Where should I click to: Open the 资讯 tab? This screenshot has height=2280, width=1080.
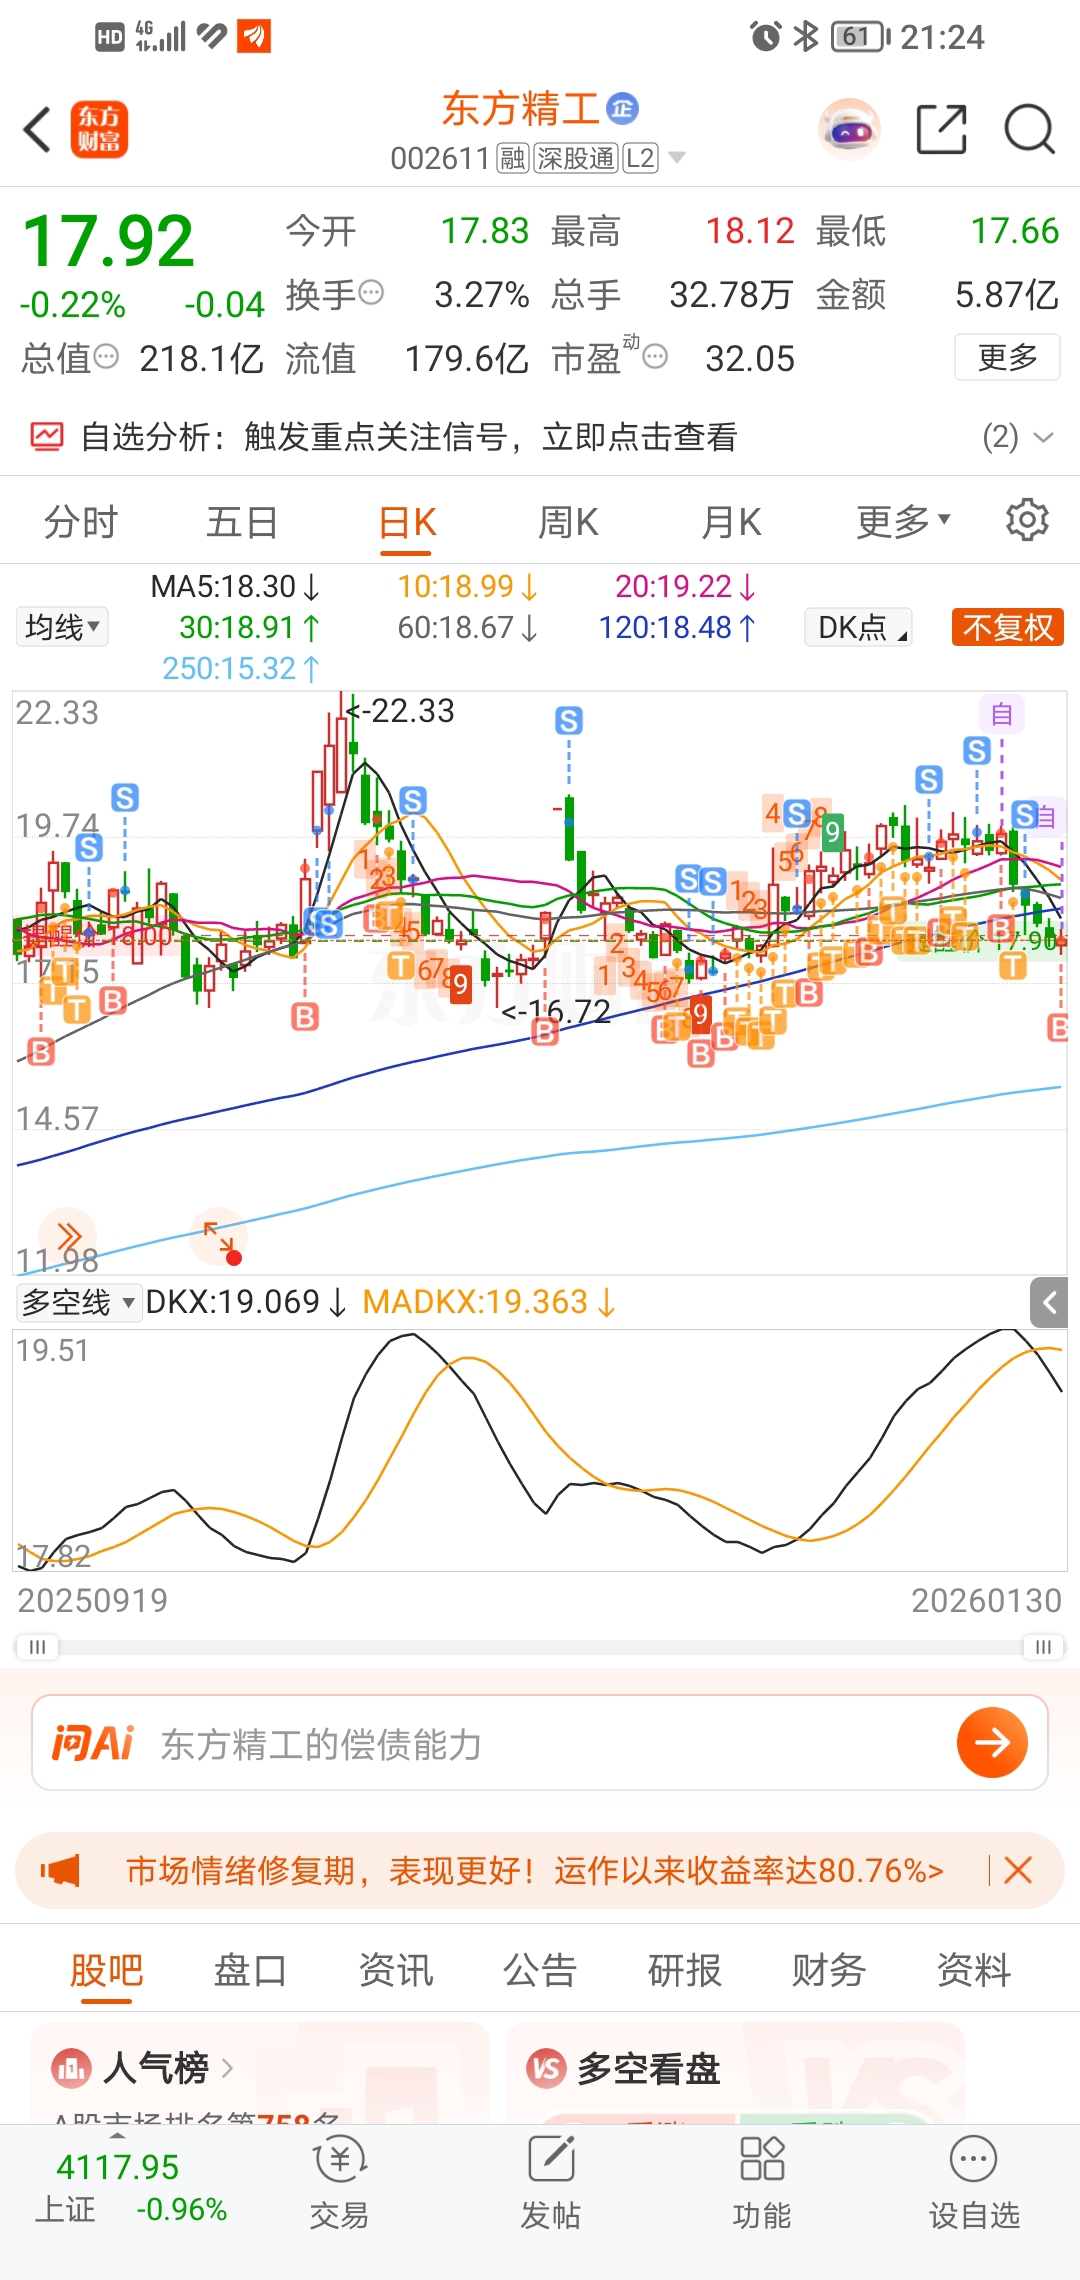(x=395, y=1970)
